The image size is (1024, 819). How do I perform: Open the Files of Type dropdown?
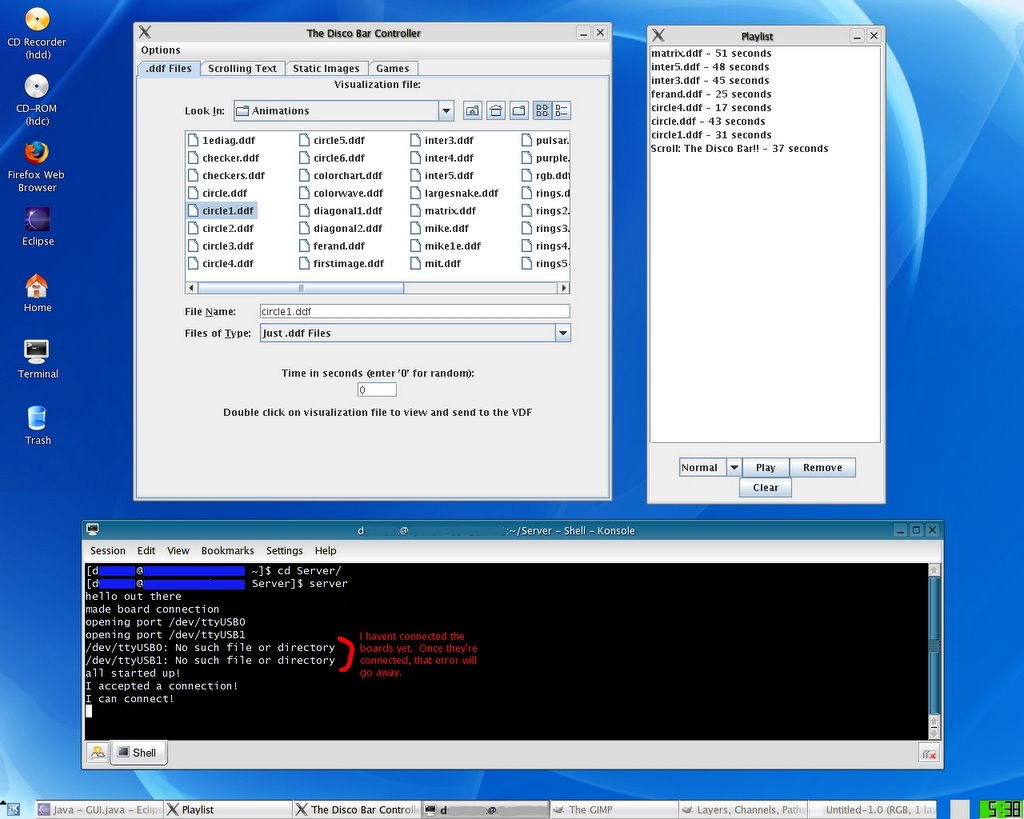click(x=562, y=333)
